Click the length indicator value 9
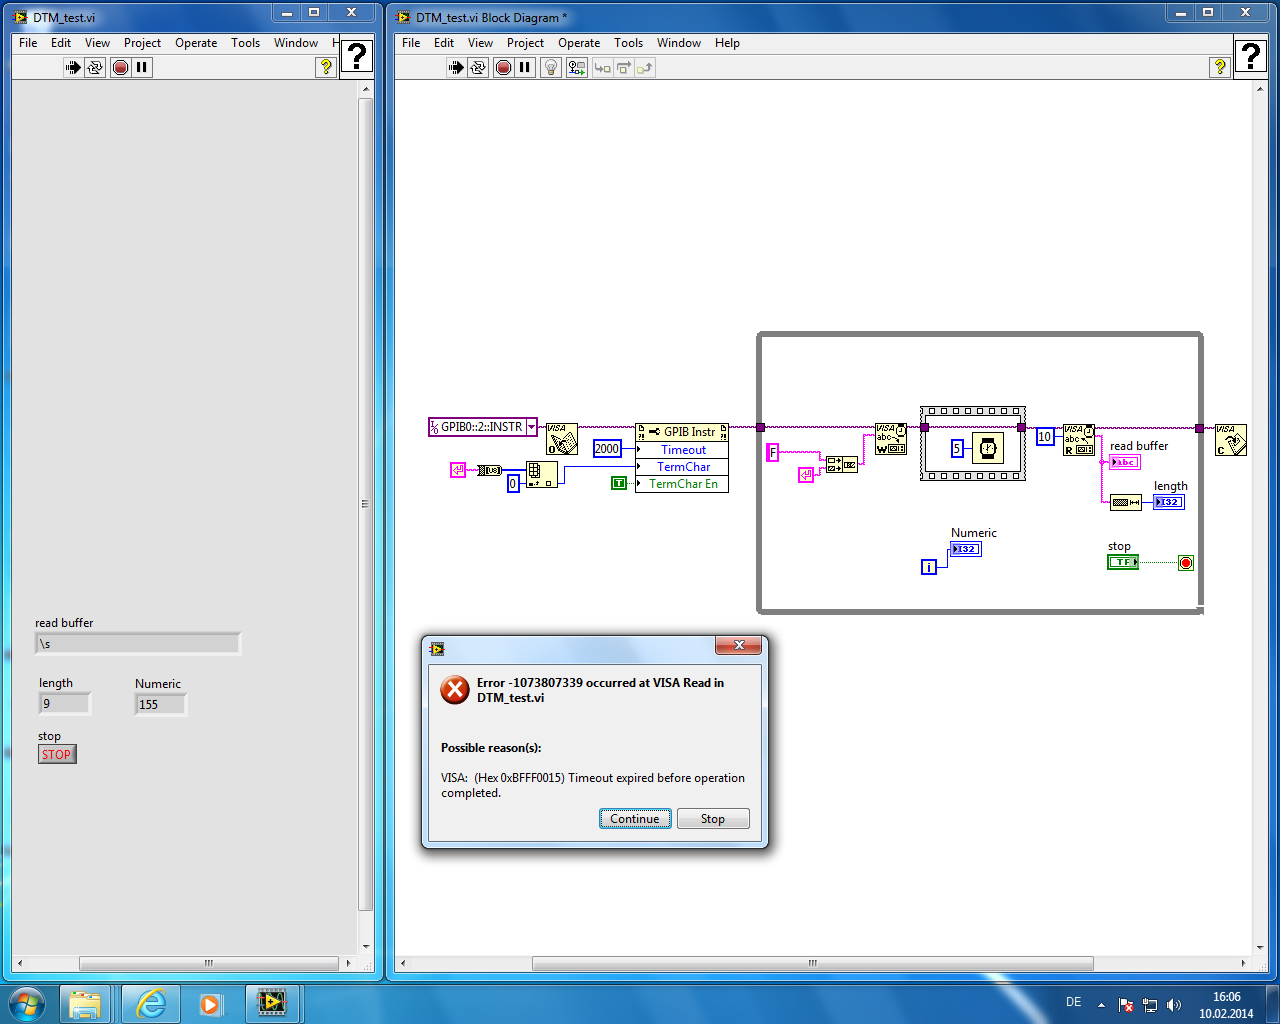This screenshot has width=1280, height=1024. coord(64,704)
